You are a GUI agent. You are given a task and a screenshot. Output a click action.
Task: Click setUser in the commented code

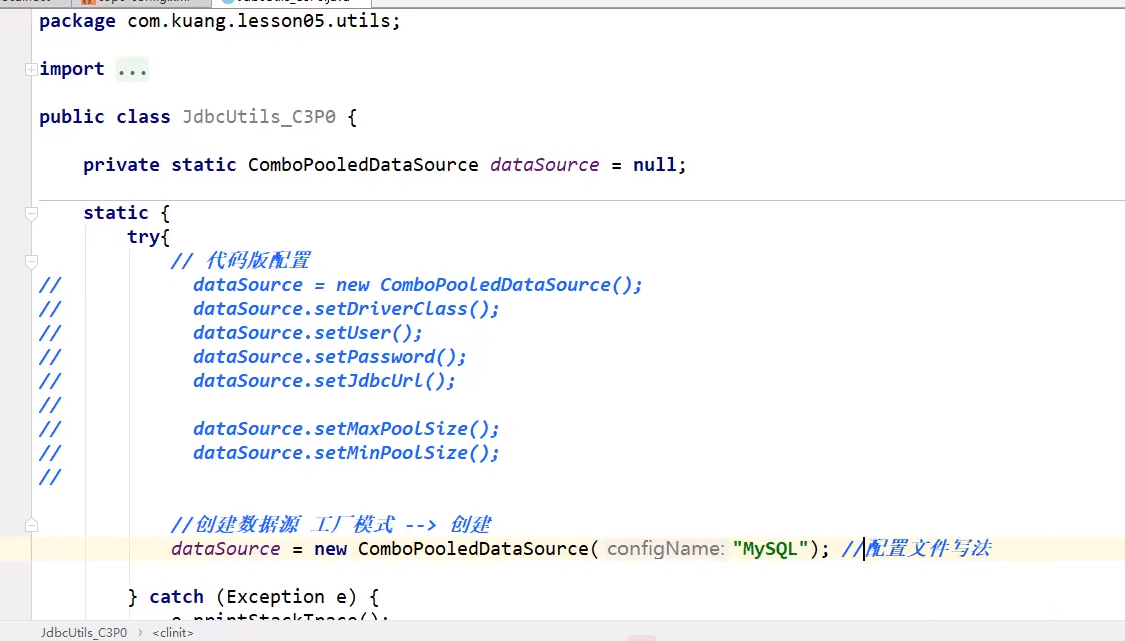(352, 333)
